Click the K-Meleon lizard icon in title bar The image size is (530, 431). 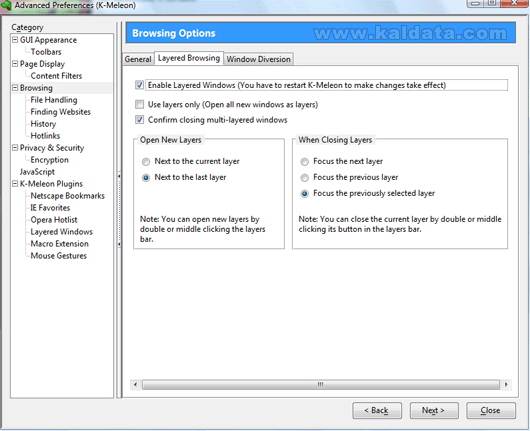(6, 5)
